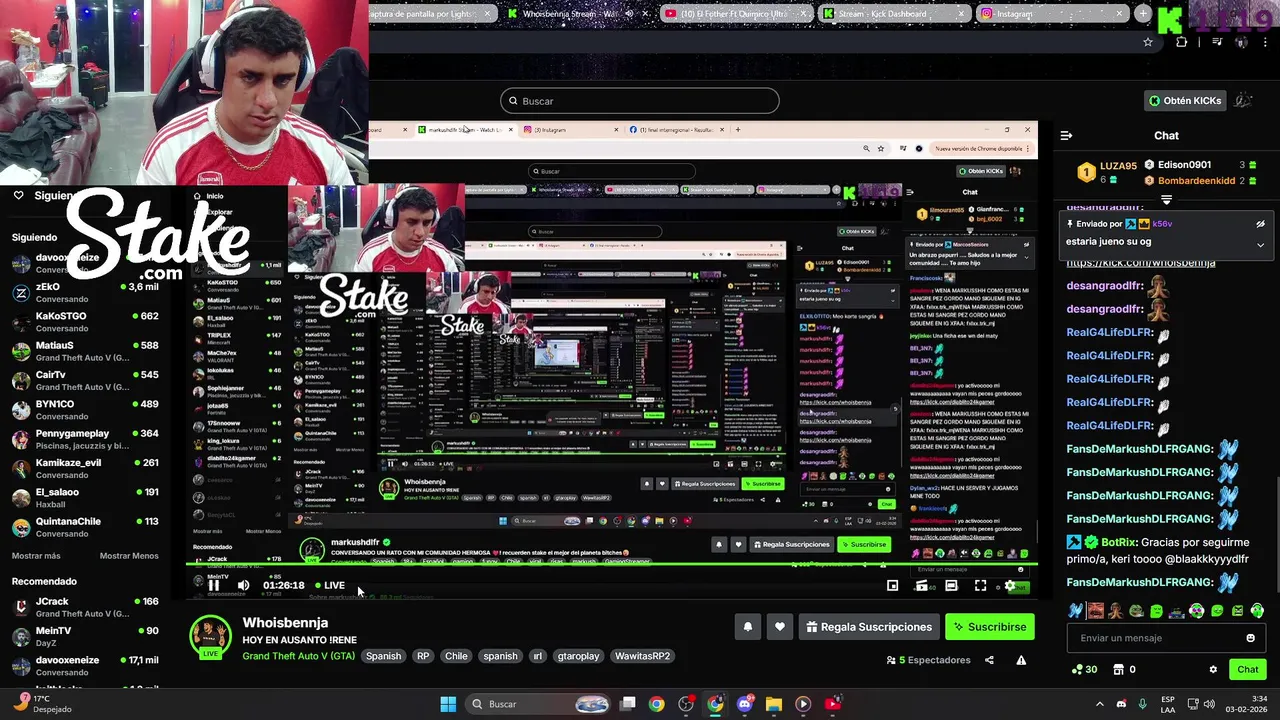Open the clip creation icon in player
The height and width of the screenshot is (720, 1280).
click(x=921, y=586)
